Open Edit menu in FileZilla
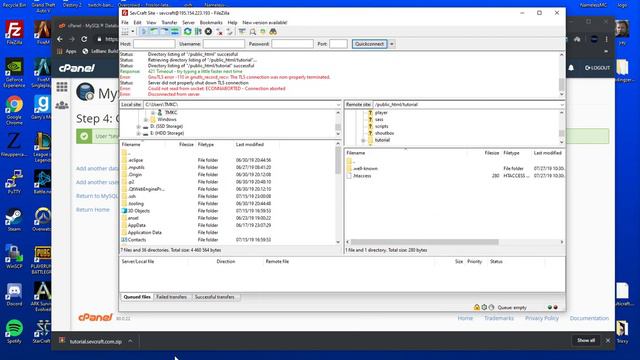This screenshot has height=360, width=640. pyautogui.click(x=138, y=22)
